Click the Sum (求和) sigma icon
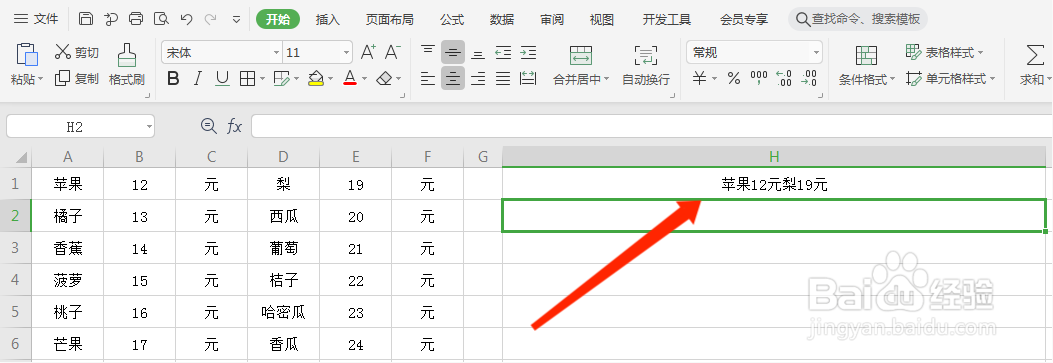The height and width of the screenshot is (363, 1053). (x=1034, y=55)
